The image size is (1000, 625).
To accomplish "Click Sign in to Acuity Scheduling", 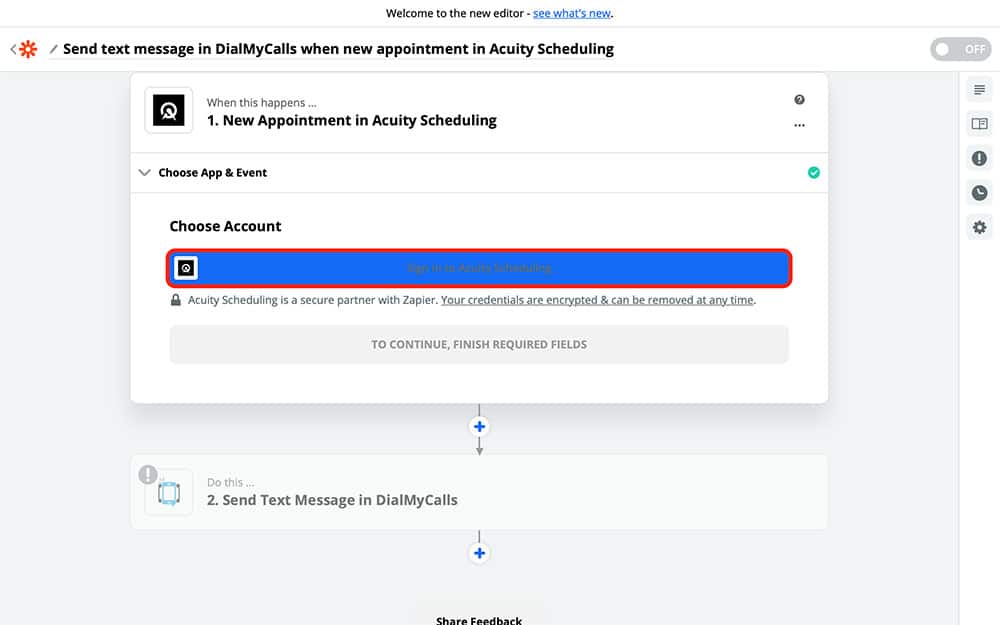I will 479,268.
